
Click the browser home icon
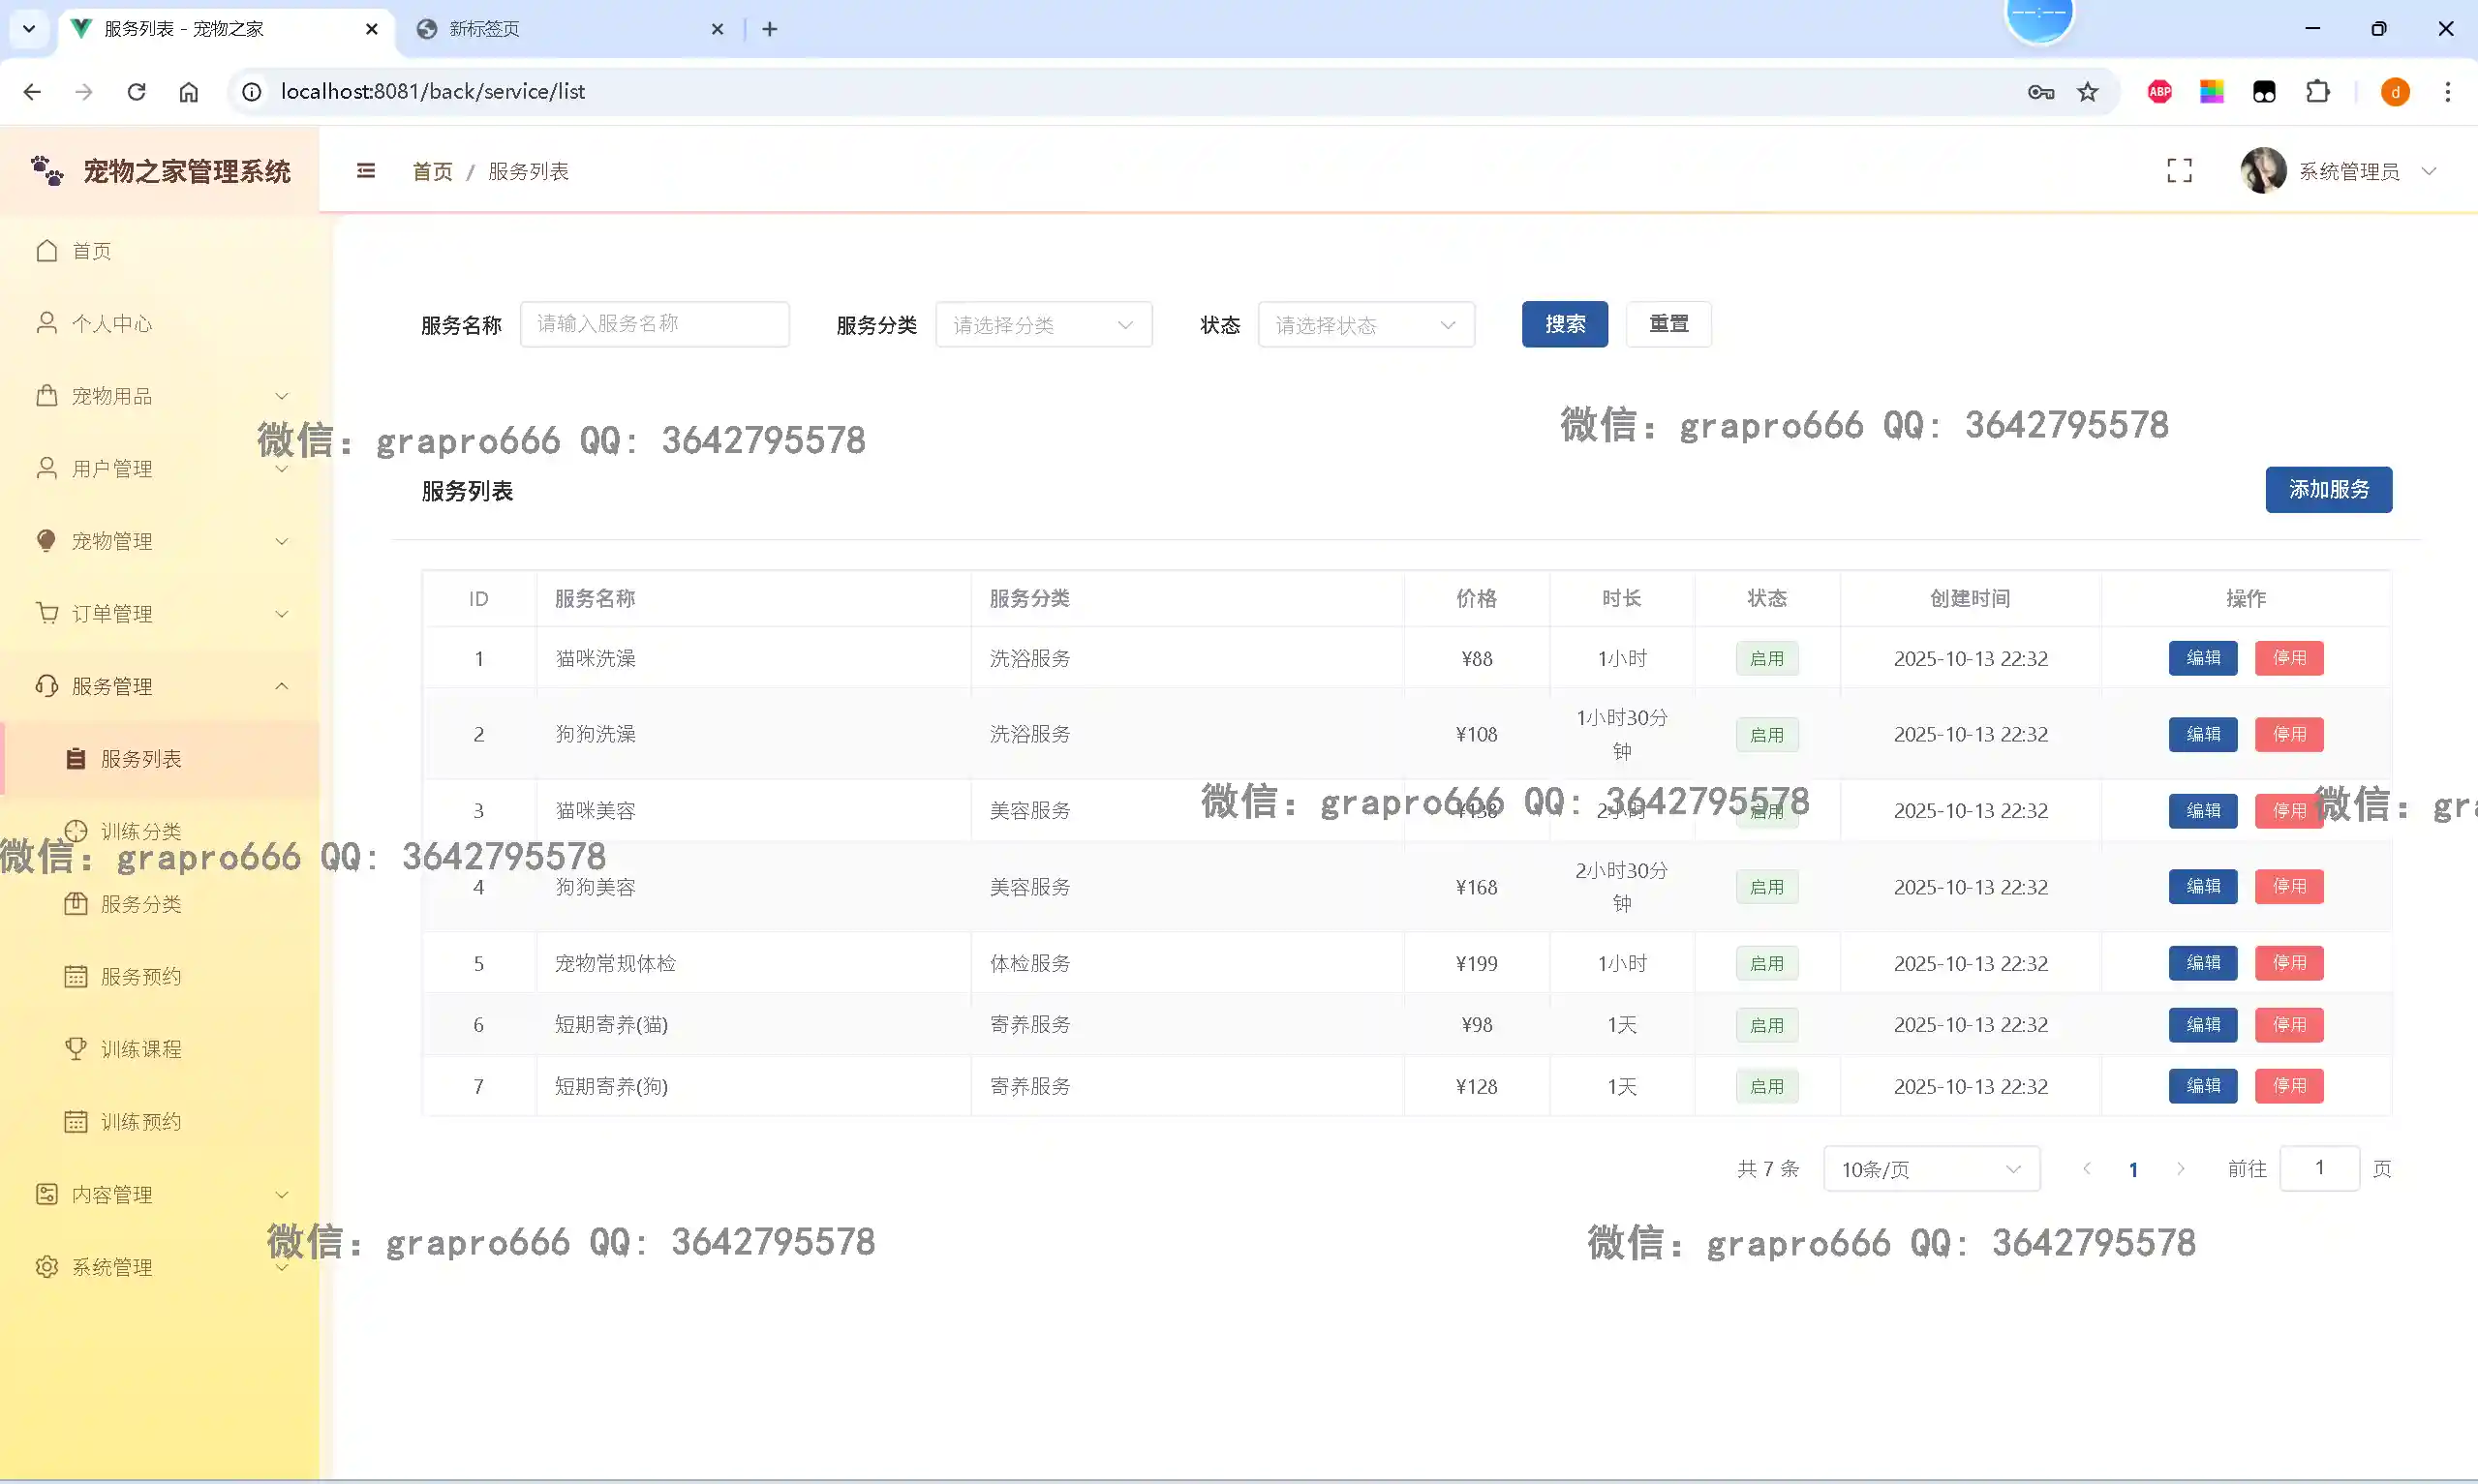click(x=189, y=92)
